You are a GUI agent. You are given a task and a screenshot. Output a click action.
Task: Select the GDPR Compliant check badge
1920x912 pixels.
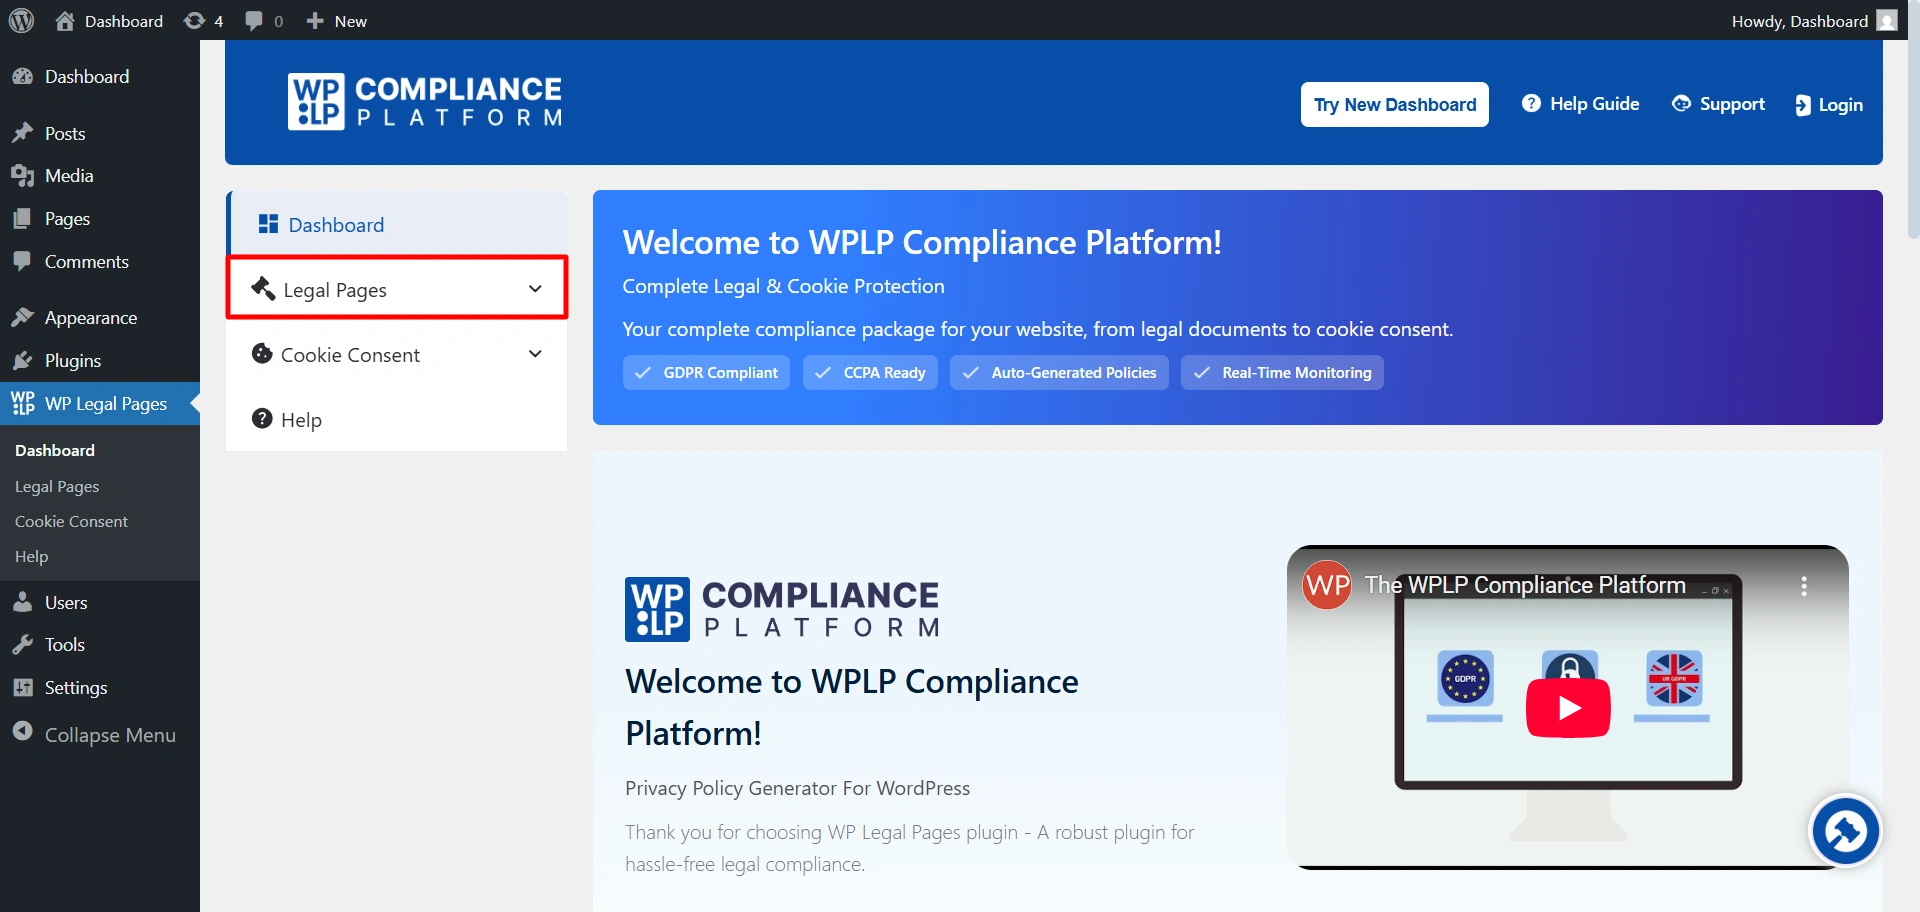[706, 372]
